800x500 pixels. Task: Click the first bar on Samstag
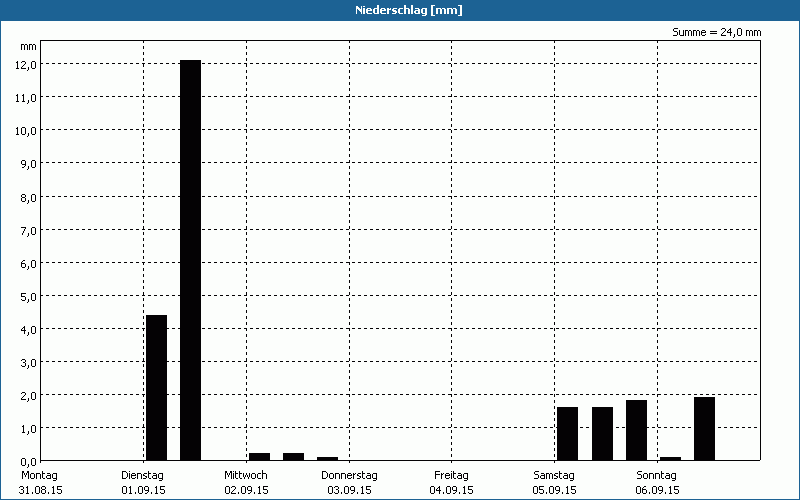(567, 434)
